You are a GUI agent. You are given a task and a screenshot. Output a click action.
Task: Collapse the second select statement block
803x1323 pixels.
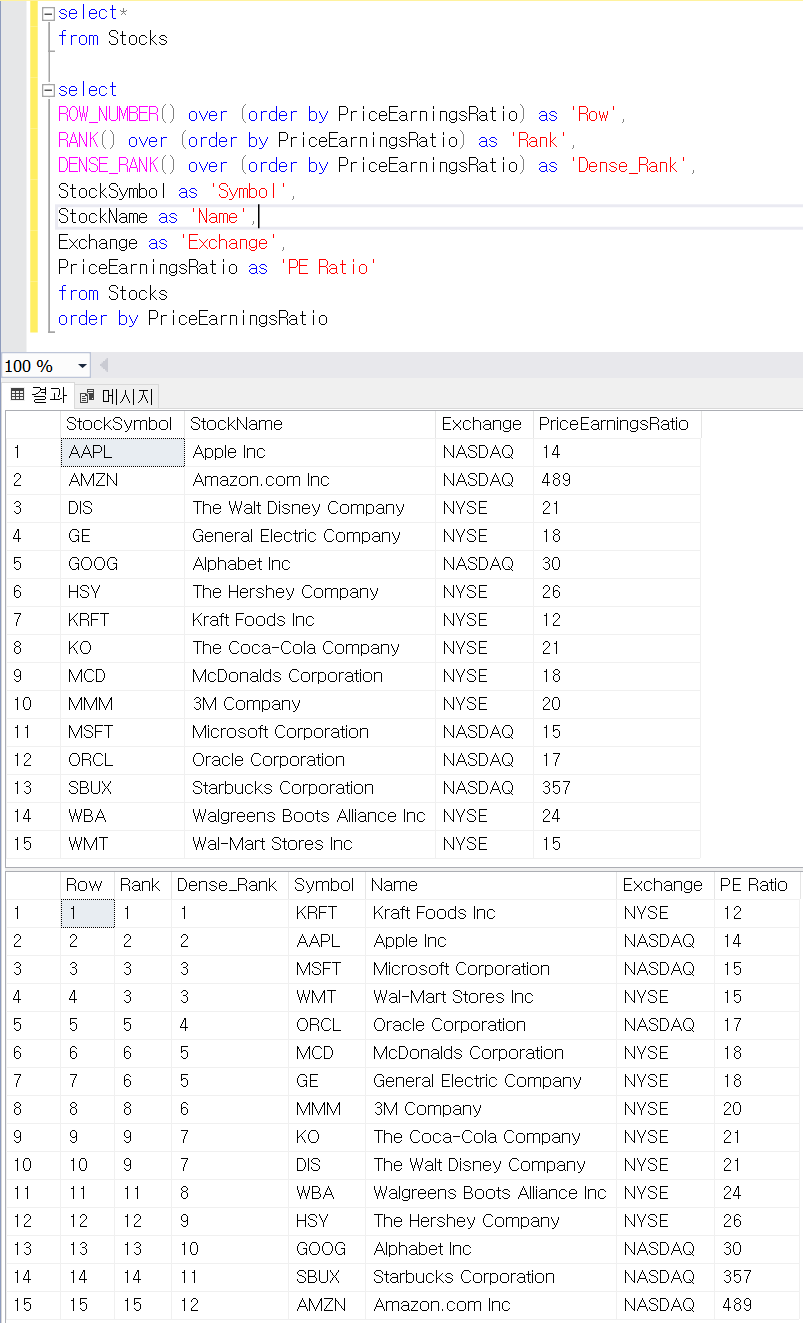click(47, 89)
